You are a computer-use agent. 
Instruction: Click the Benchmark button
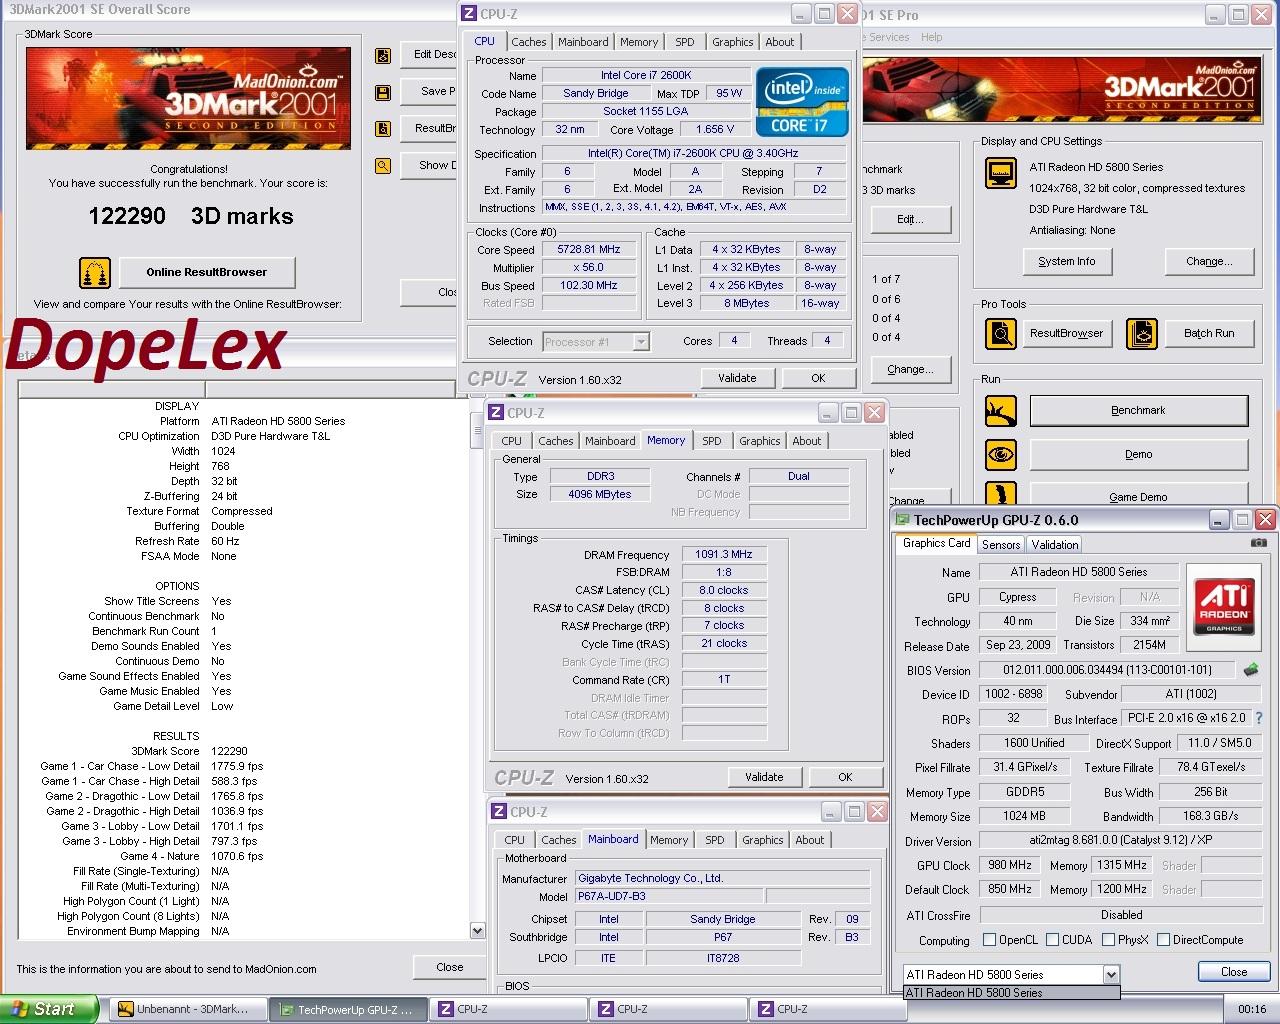coord(1138,411)
